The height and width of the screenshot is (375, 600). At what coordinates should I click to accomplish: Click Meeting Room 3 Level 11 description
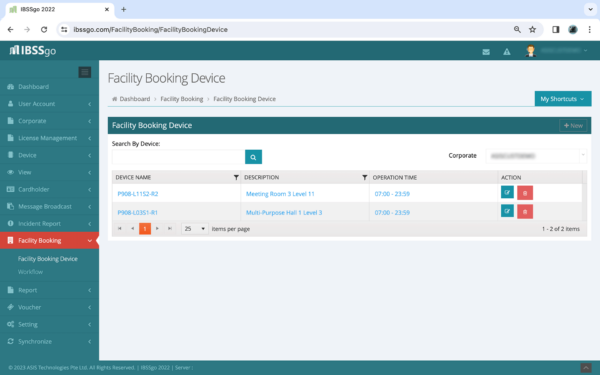tap(280, 194)
